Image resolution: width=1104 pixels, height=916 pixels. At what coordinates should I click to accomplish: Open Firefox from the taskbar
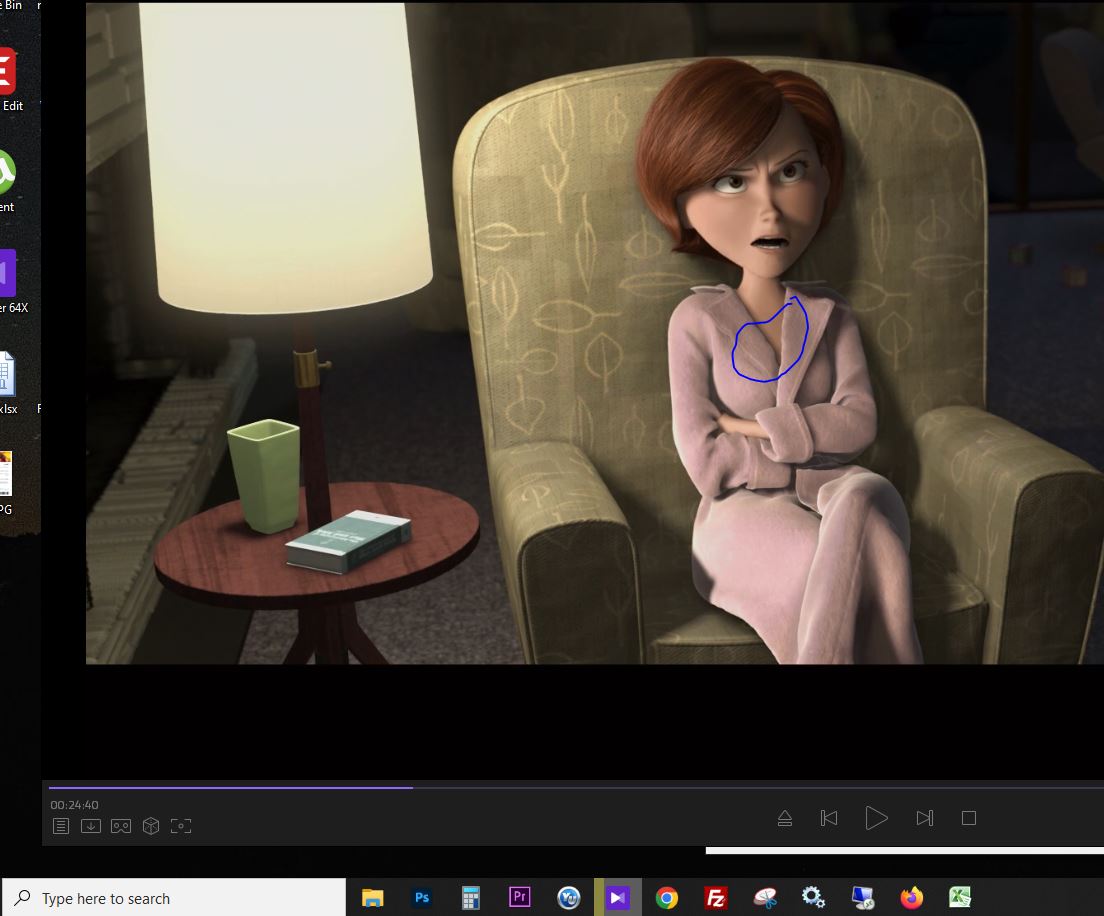911,898
